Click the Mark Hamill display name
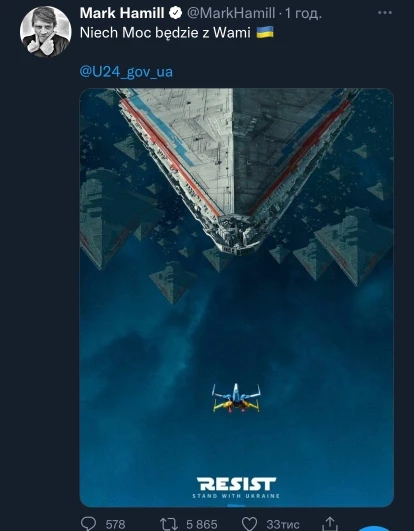This screenshot has width=414, height=531. click(x=122, y=13)
